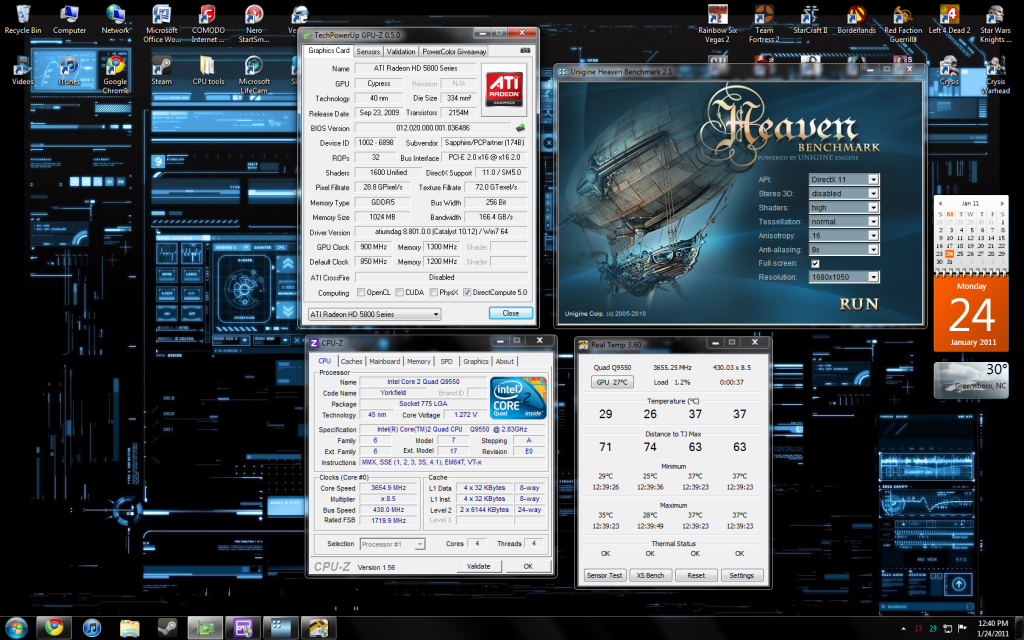The height and width of the screenshot is (640, 1024).
Task: Launch Borderlands desktop shortcut
Action: click(856, 20)
